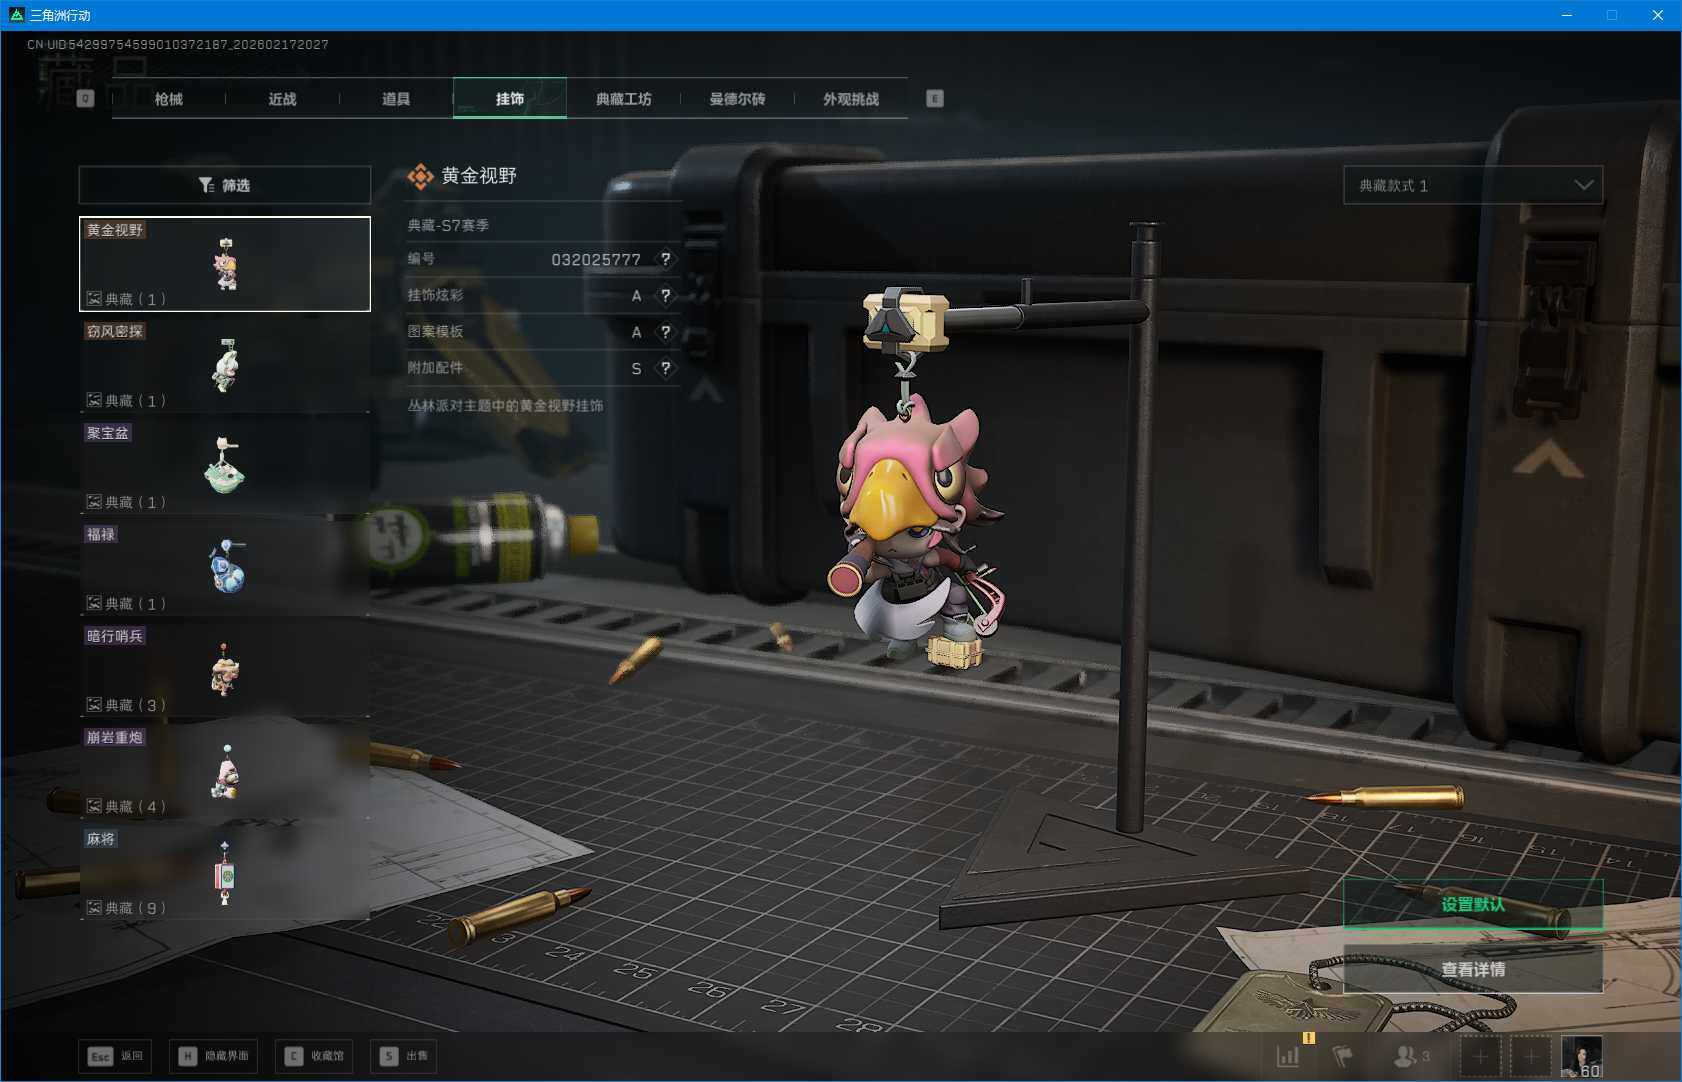Screen dimensions: 1682x1082
Task: Switch to the 曼德尔砖 tab
Action: tap(738, 99)
